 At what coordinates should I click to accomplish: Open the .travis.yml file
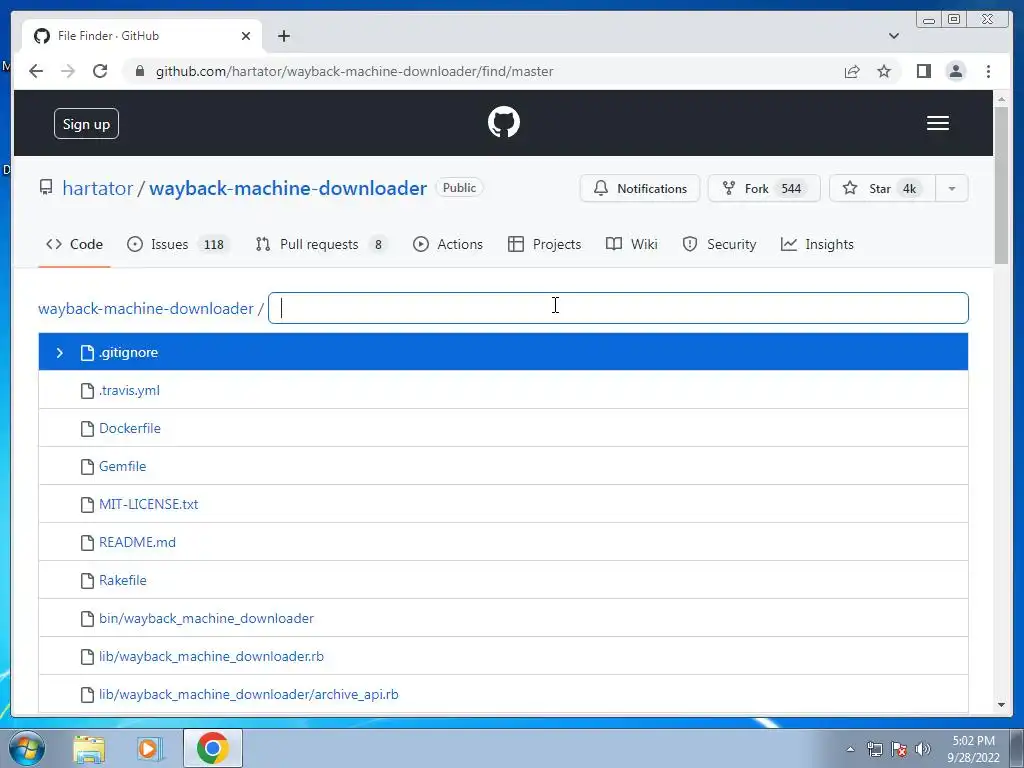click(x=129, y=391)
